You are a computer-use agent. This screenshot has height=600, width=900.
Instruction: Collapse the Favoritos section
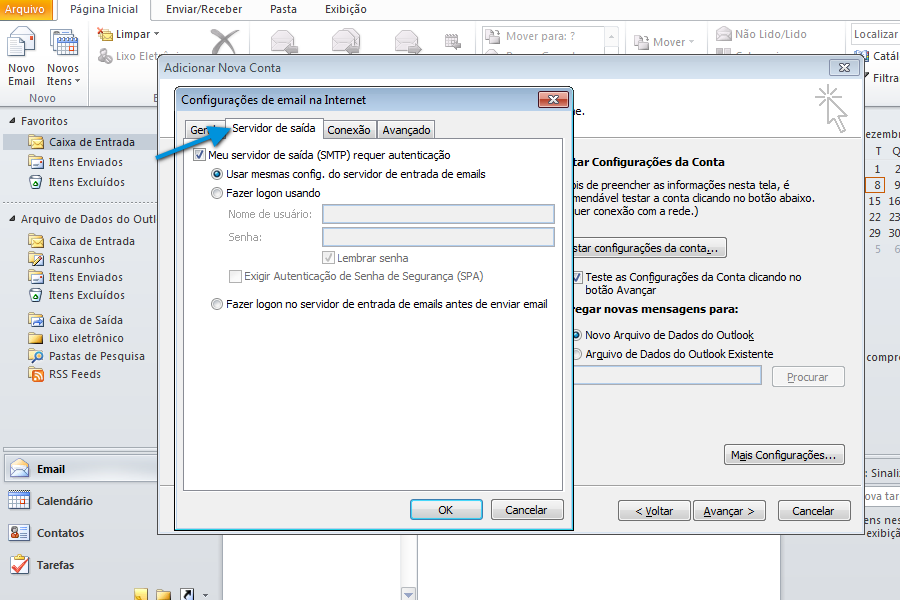(11, 121)
